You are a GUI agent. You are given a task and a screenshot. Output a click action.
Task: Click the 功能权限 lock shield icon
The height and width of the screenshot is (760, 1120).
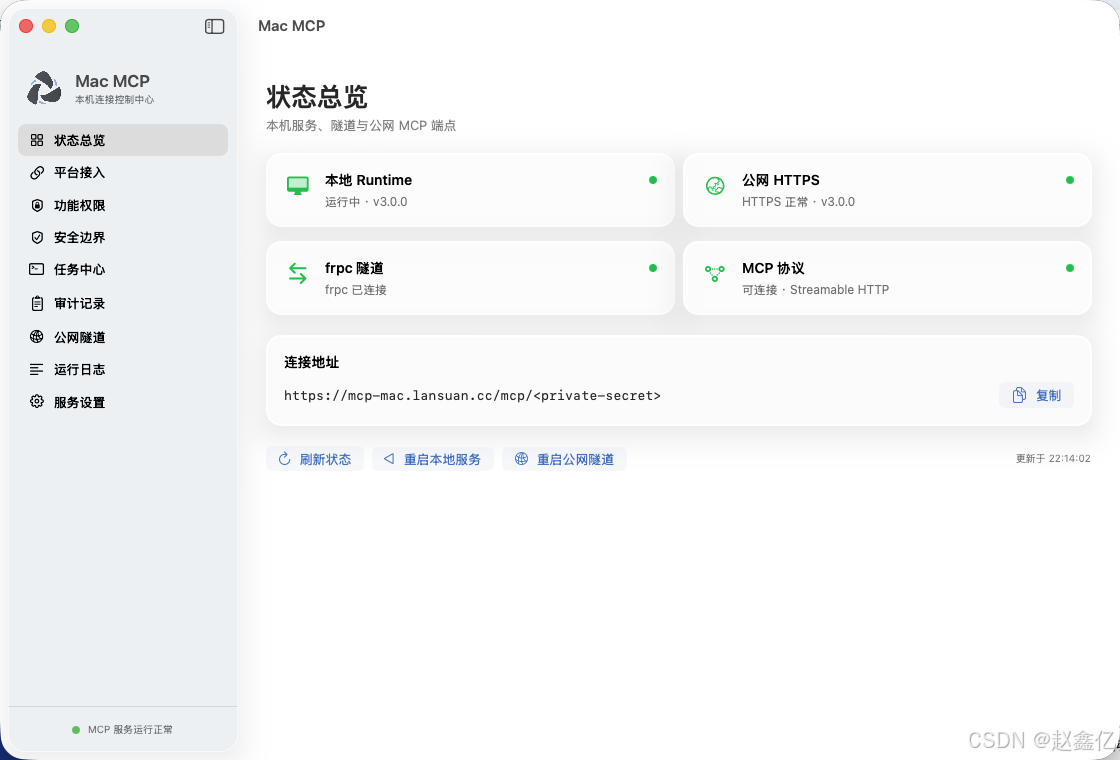tap(37, 205)
